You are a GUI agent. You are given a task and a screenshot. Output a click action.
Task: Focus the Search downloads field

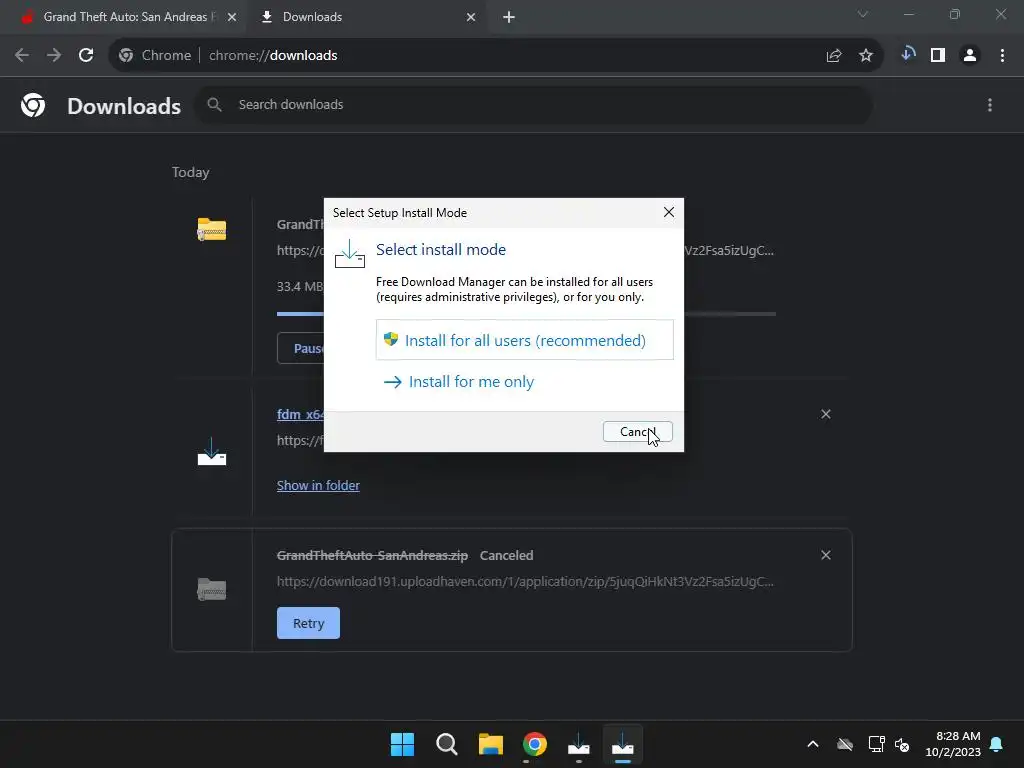533,104
